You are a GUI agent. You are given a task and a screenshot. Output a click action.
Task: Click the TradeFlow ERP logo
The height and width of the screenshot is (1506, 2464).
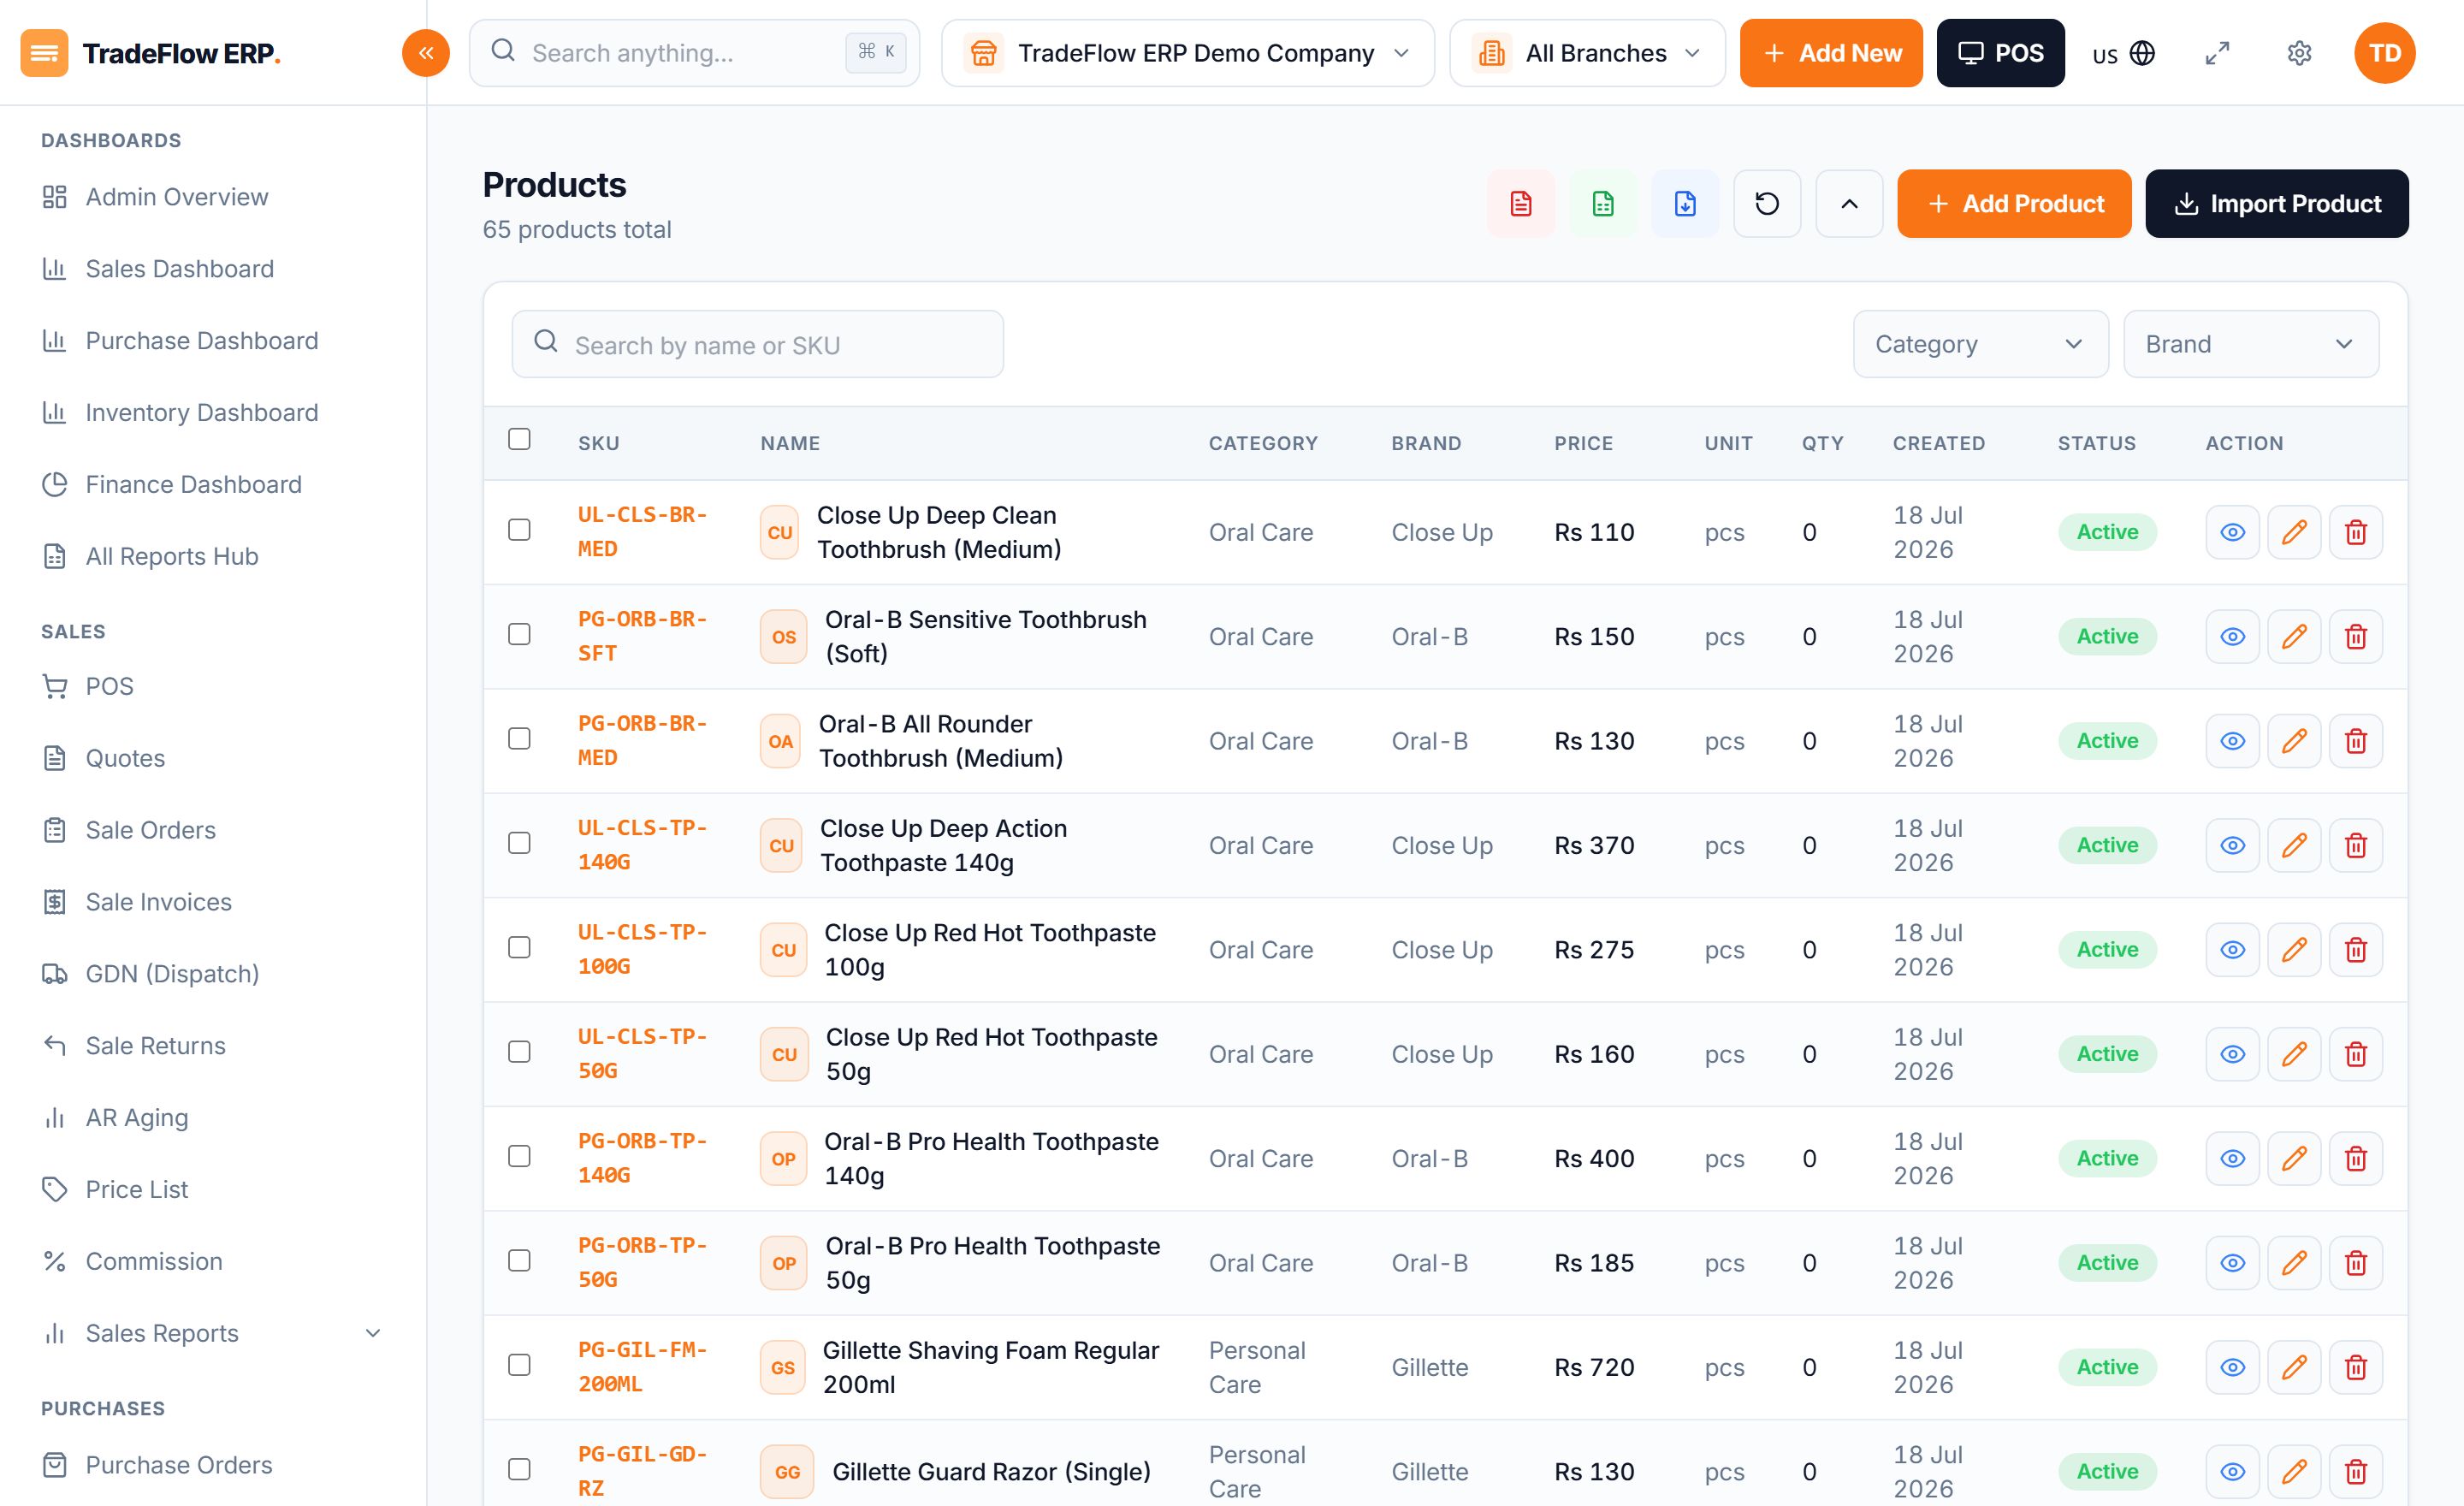click(x=150, y=53)
